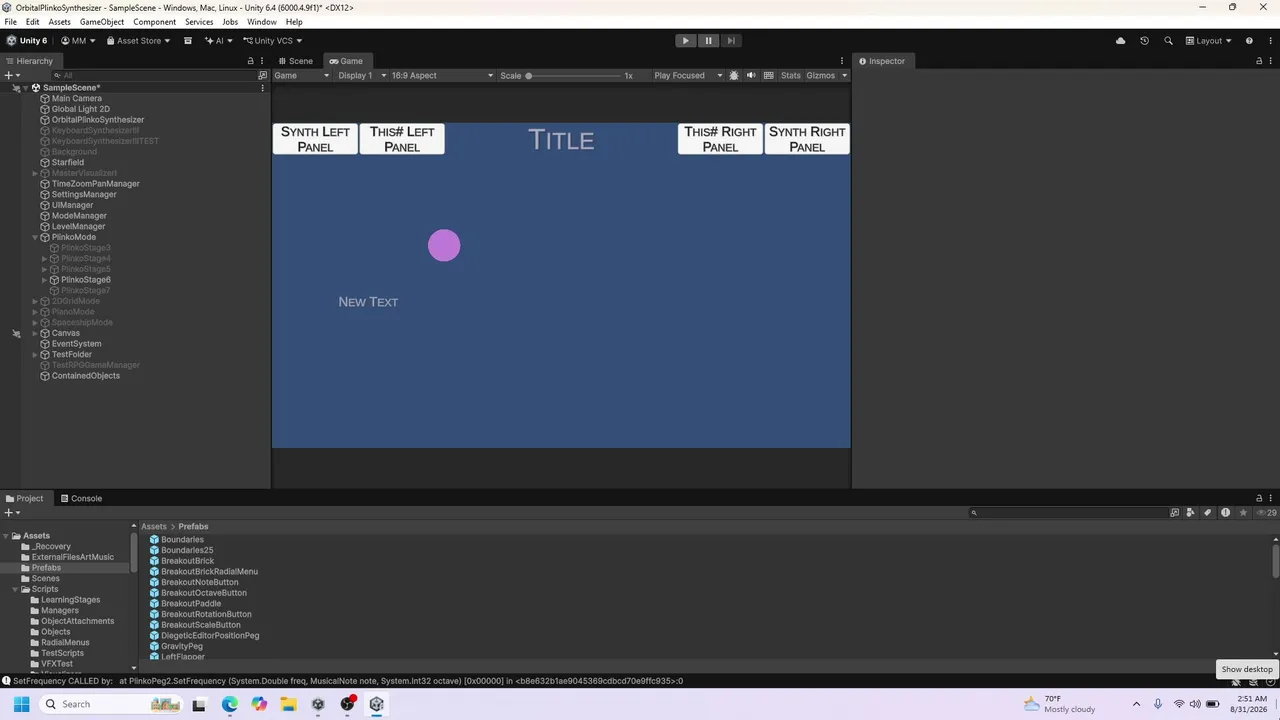Toggle the debug bug icon in Game view
1280x720 pixels.
click(x=734, y=76)
